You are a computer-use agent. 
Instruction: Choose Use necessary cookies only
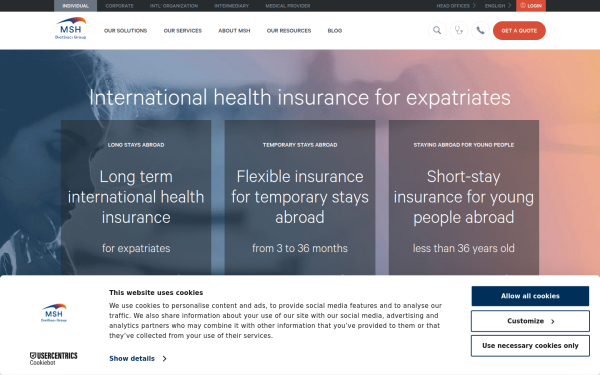click(x=530, y=346)
